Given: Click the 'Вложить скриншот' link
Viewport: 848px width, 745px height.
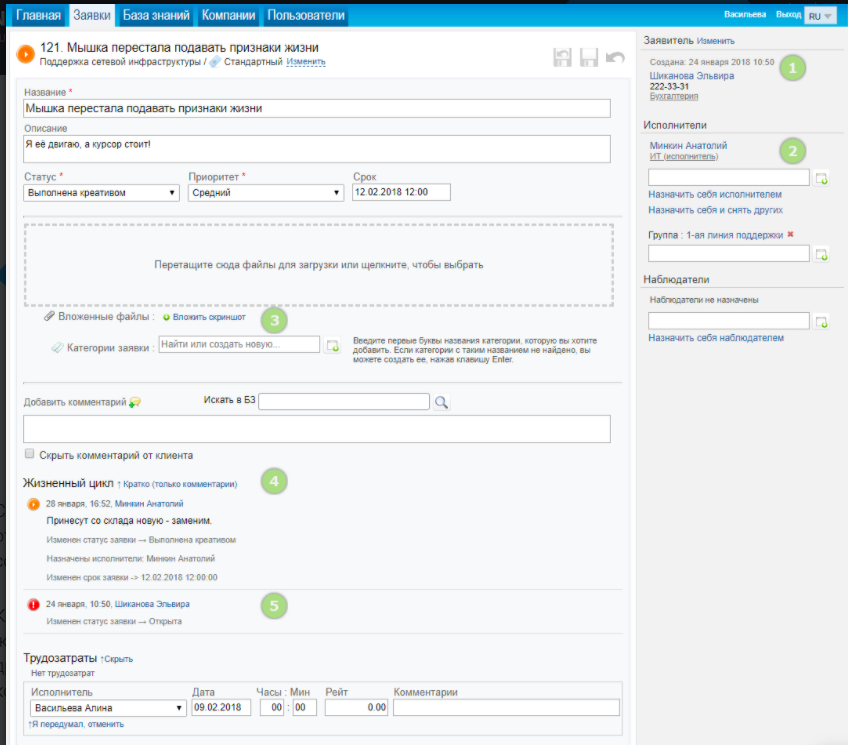Looking at the screenshot, I should pos(209,317).
